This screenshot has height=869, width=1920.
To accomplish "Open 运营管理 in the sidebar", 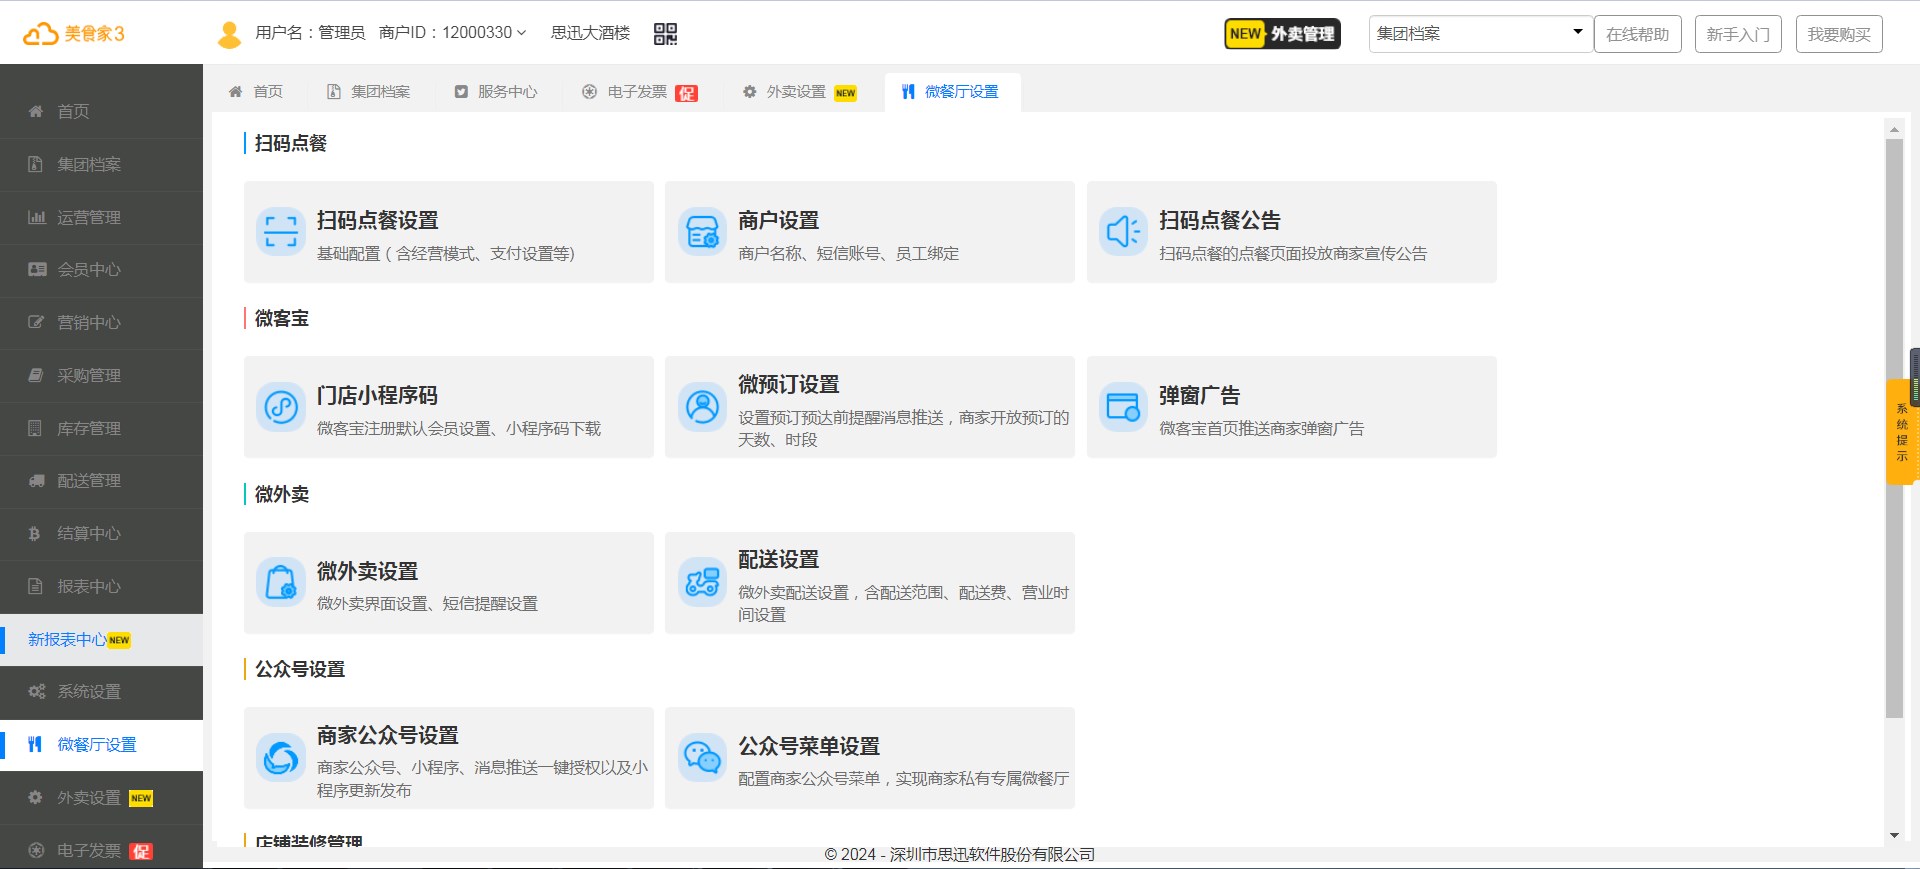I will coord(89,217).
